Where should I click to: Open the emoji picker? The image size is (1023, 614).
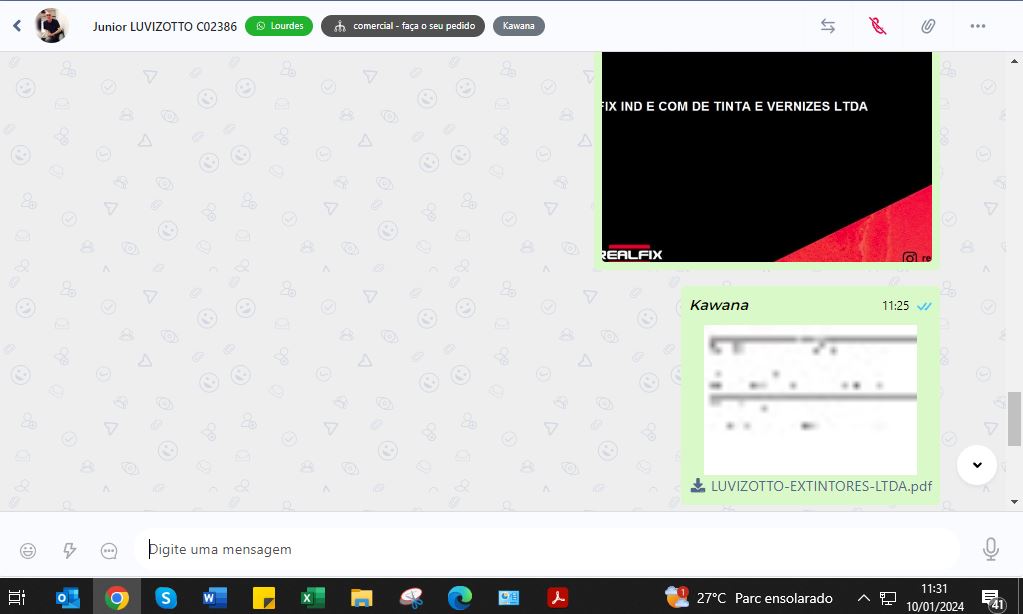click(28, 550)
